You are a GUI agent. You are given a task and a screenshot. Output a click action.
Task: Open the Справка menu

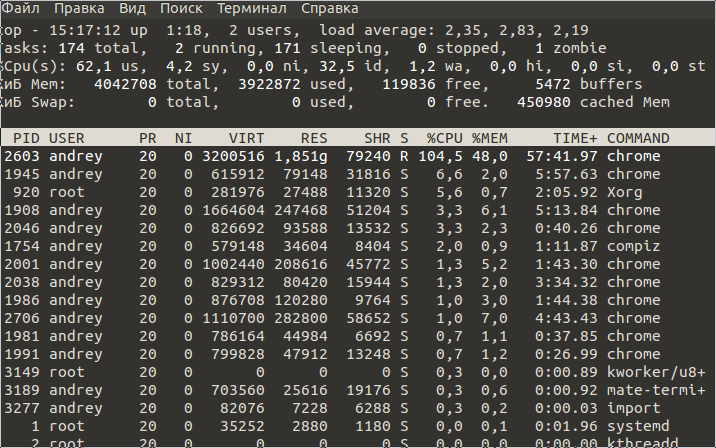tap(330, 8)
